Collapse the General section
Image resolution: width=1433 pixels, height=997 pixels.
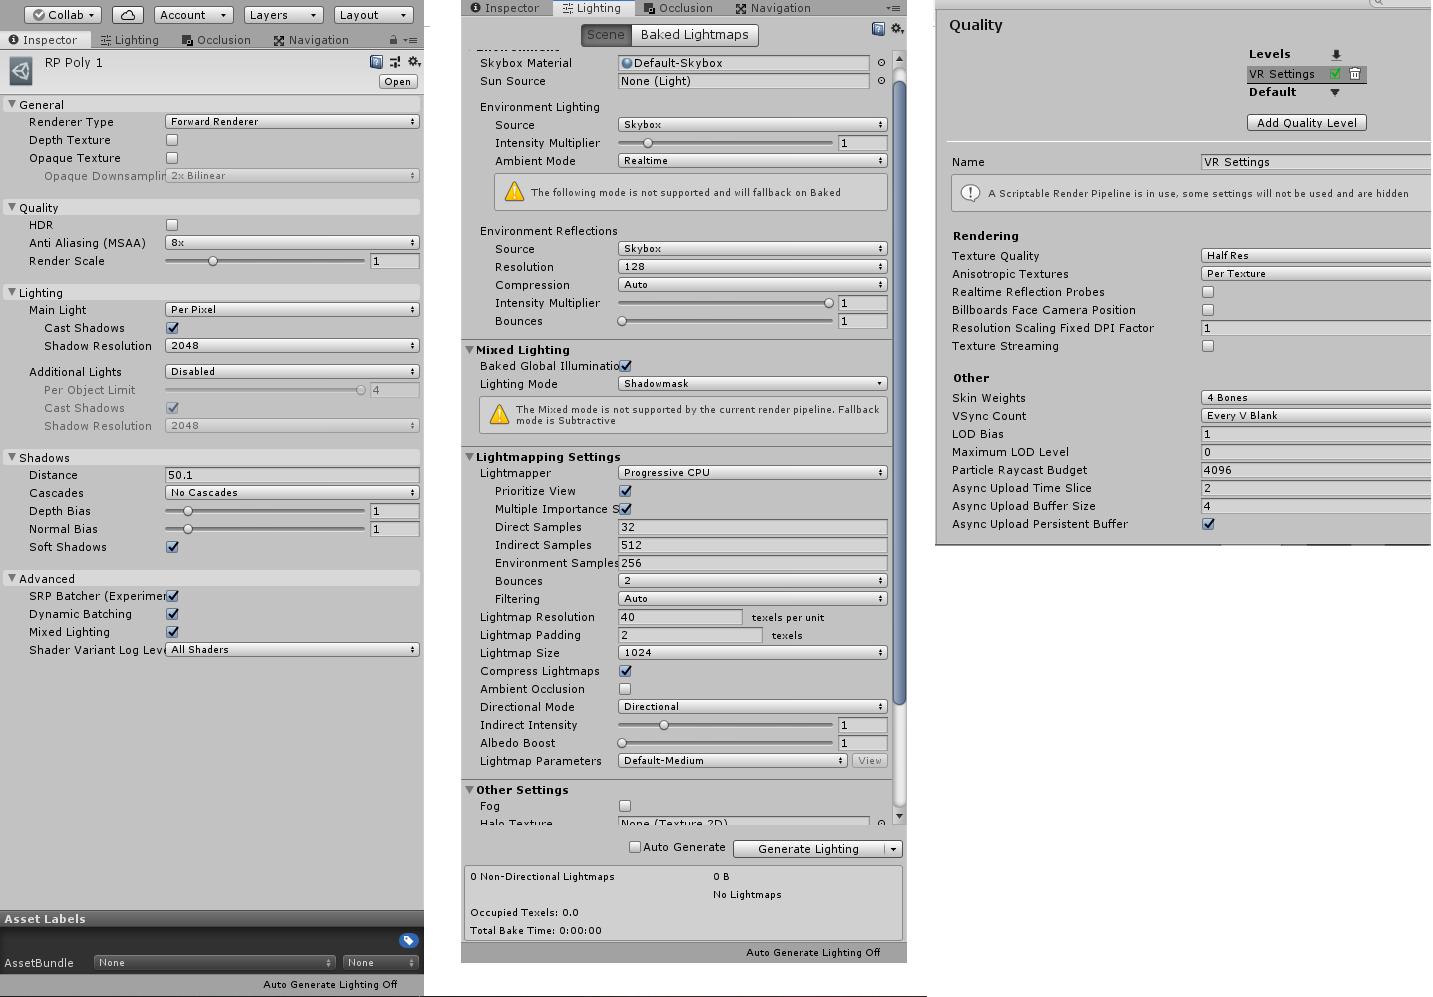[x=12, y=104]
